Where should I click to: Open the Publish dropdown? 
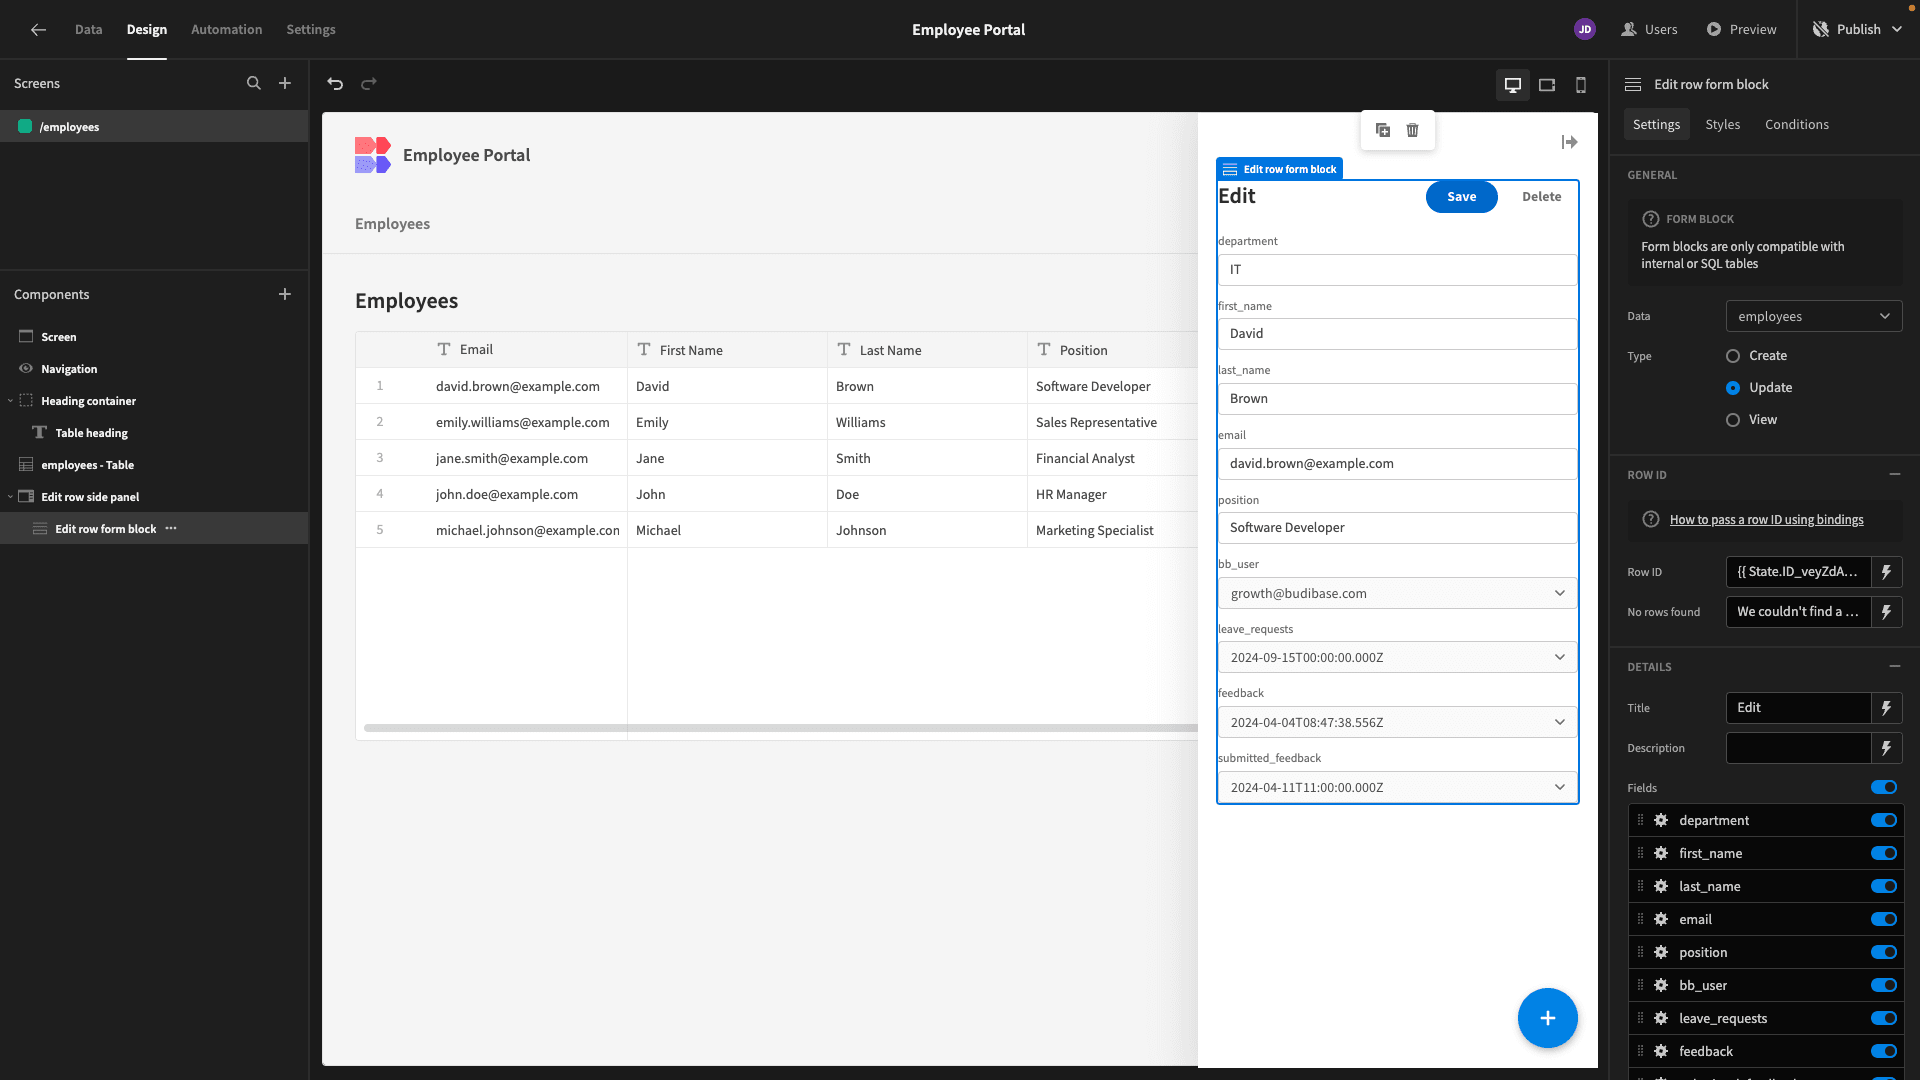[1858, 30]
